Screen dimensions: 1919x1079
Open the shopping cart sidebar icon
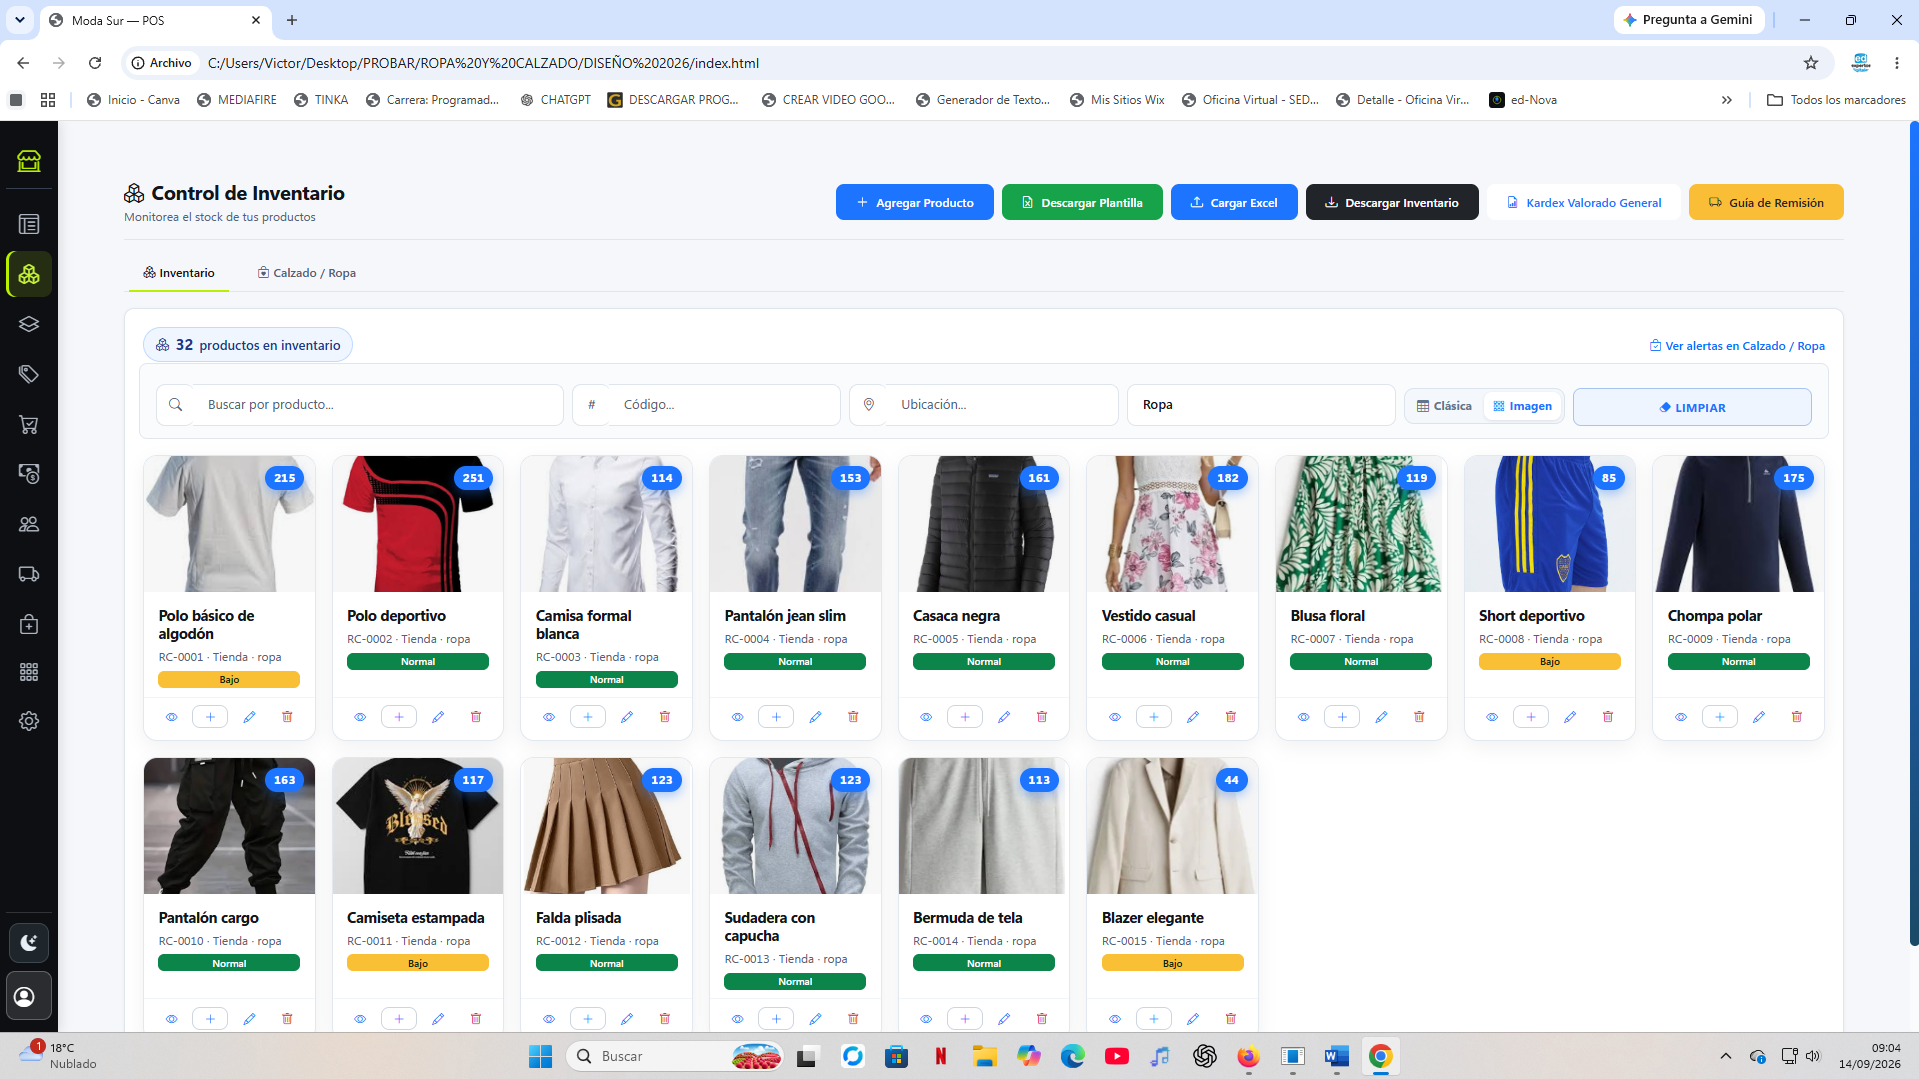[29, 424]
